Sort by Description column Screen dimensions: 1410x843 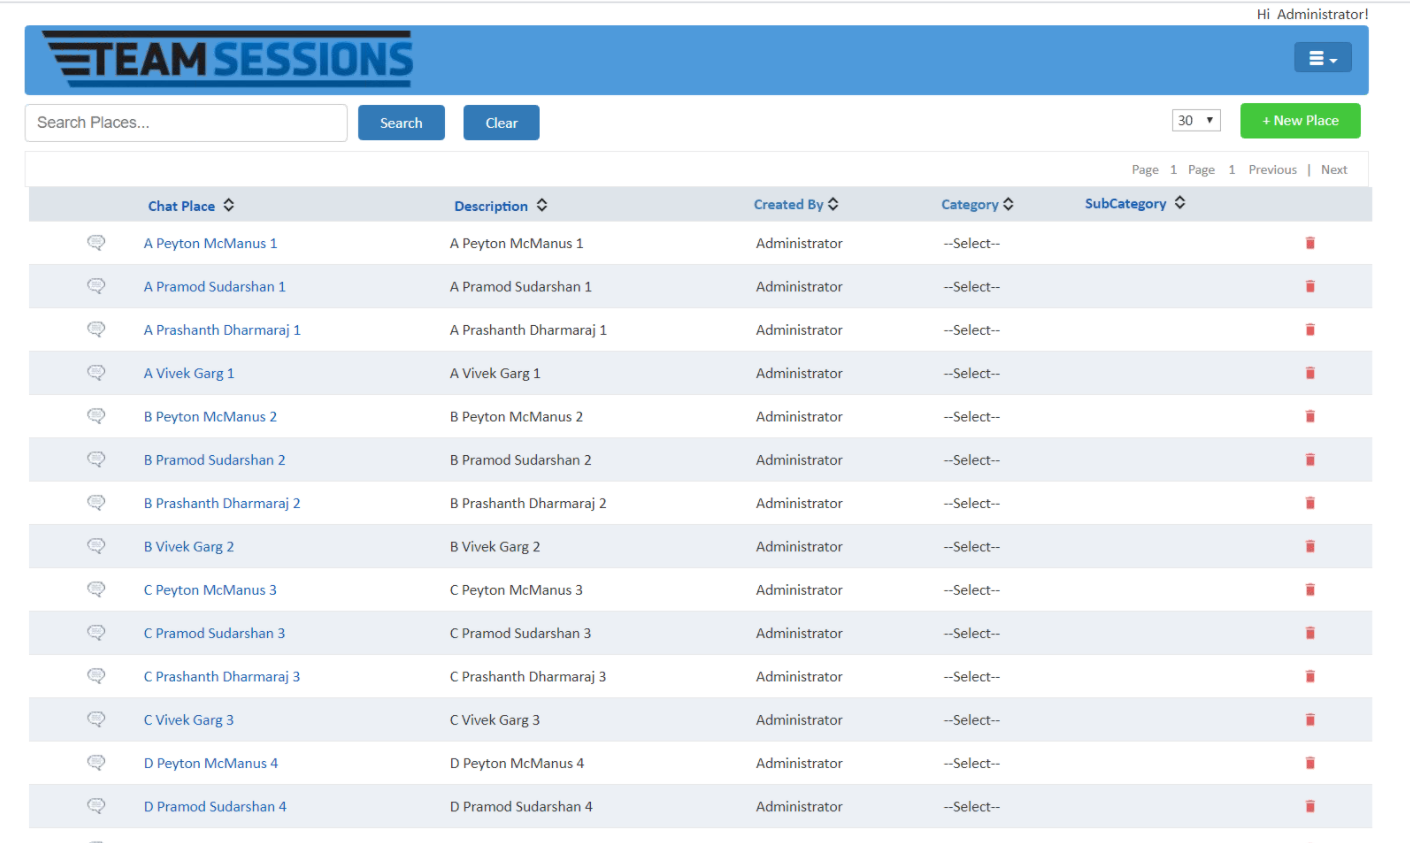[501, 205]
